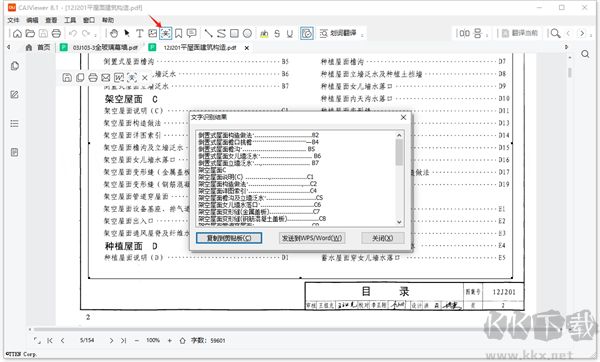
Task: Open the 窗口 menu
Action: [x=89, y=20]
